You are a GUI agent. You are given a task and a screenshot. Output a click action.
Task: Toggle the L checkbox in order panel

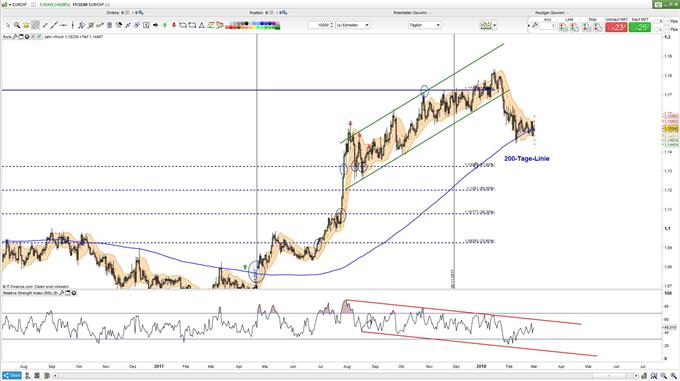(x=656, y=29)
